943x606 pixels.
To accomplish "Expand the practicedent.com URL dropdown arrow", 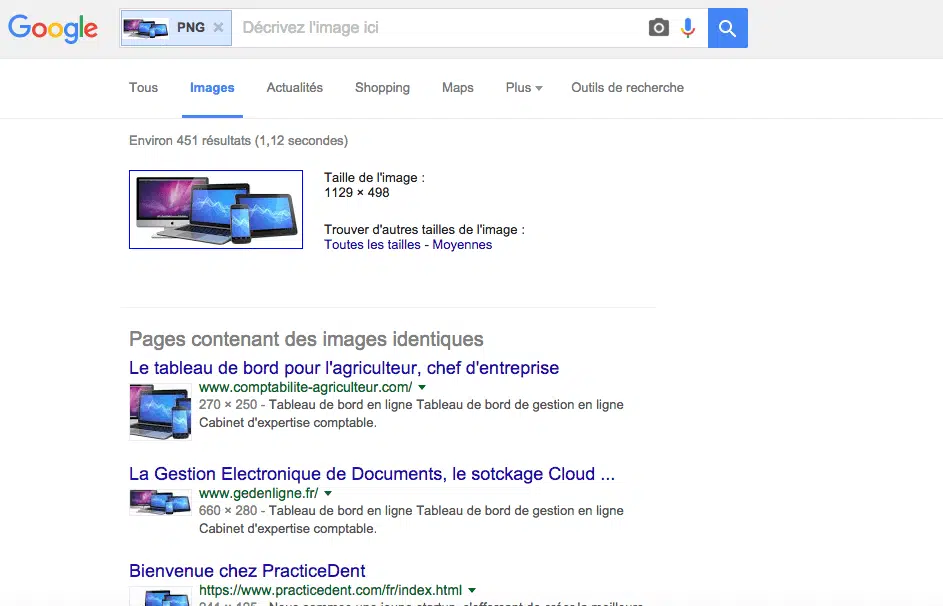I will tap(472, 590).
